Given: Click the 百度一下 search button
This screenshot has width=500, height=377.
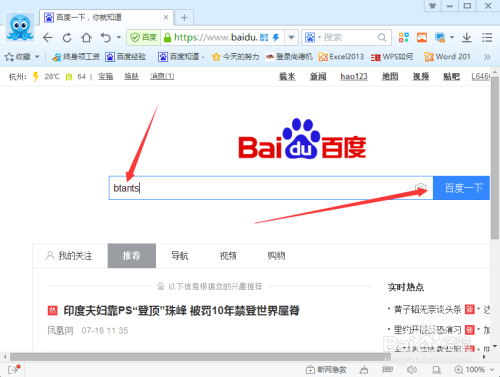Looking at the screenshot, I should point(461,188).
